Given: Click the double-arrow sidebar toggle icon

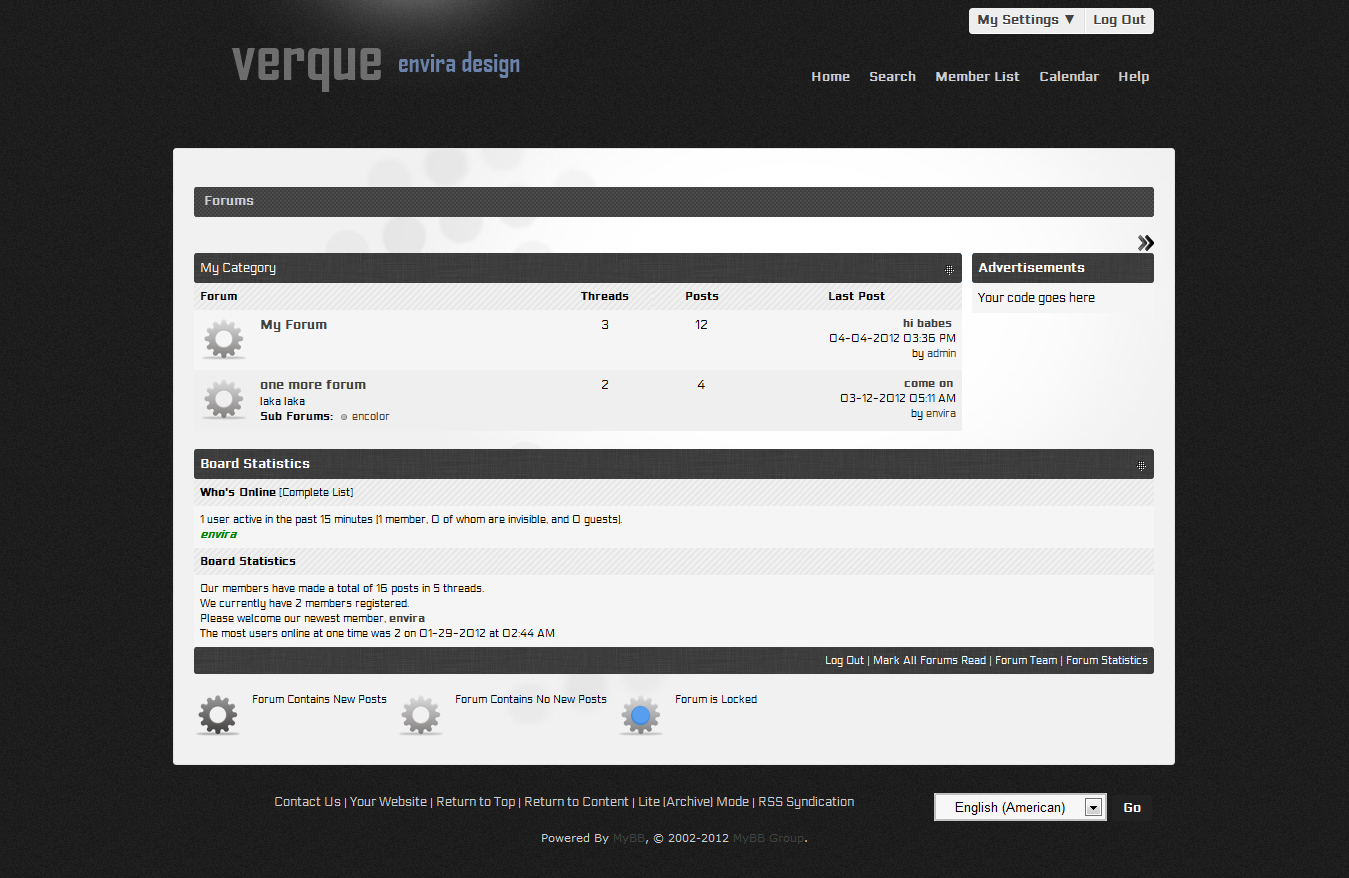Looking at the screenshot, I should point(1145,243).
